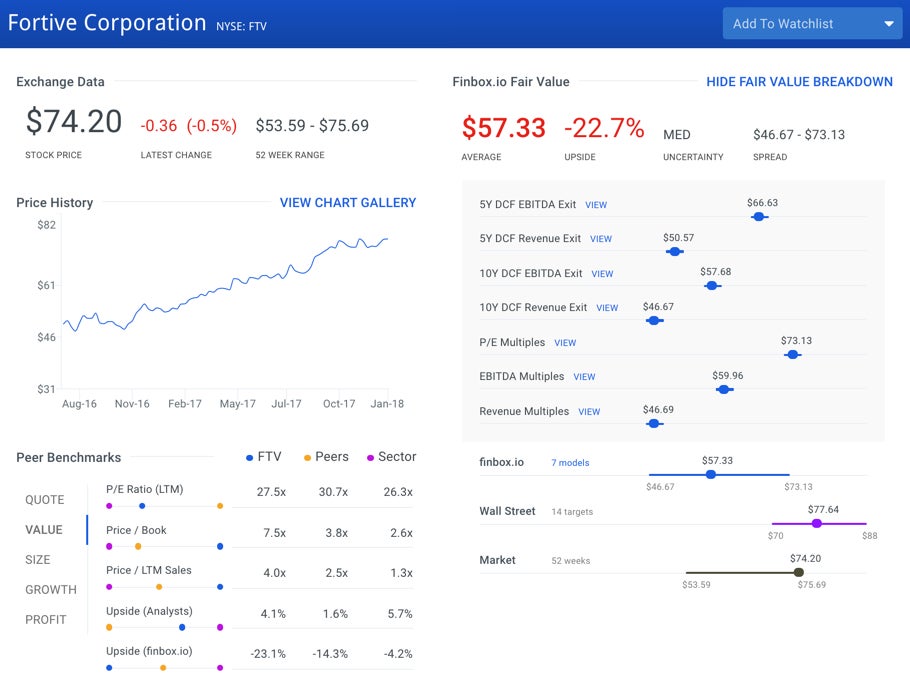Click the FTV Price / LTM Sales value 4.0x
910x689 pixels.
pos(275,573)
